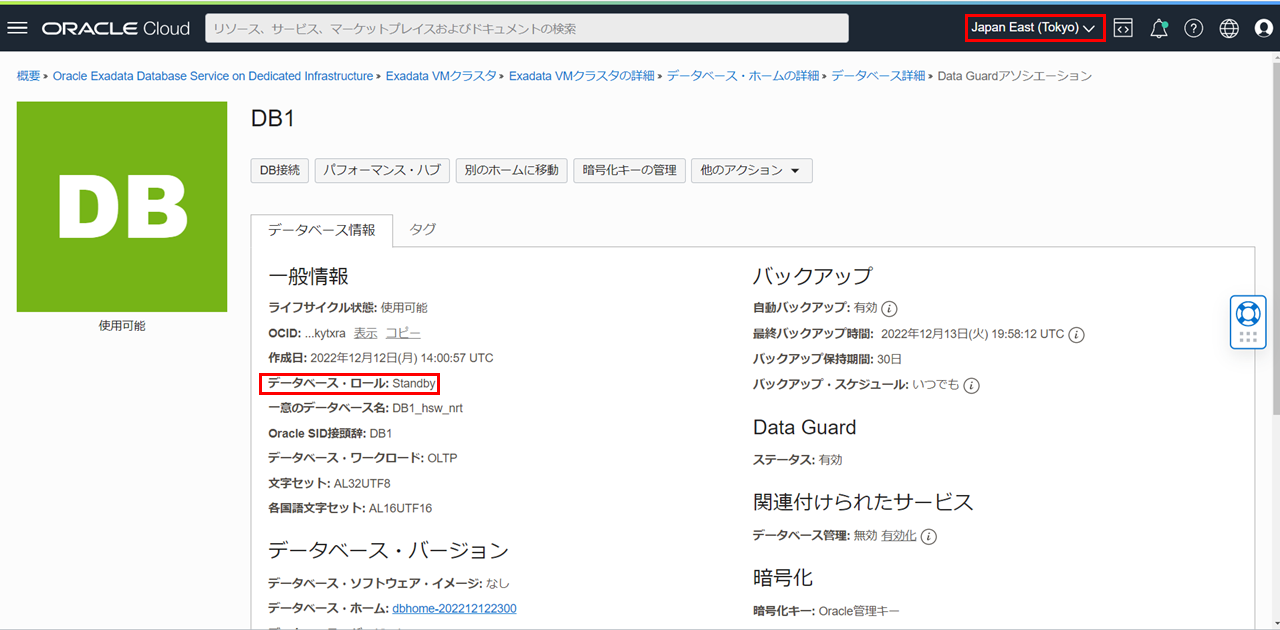Show info for 最終バックアップ時間
The image size is (1280, 630).
coord(1077,334)
